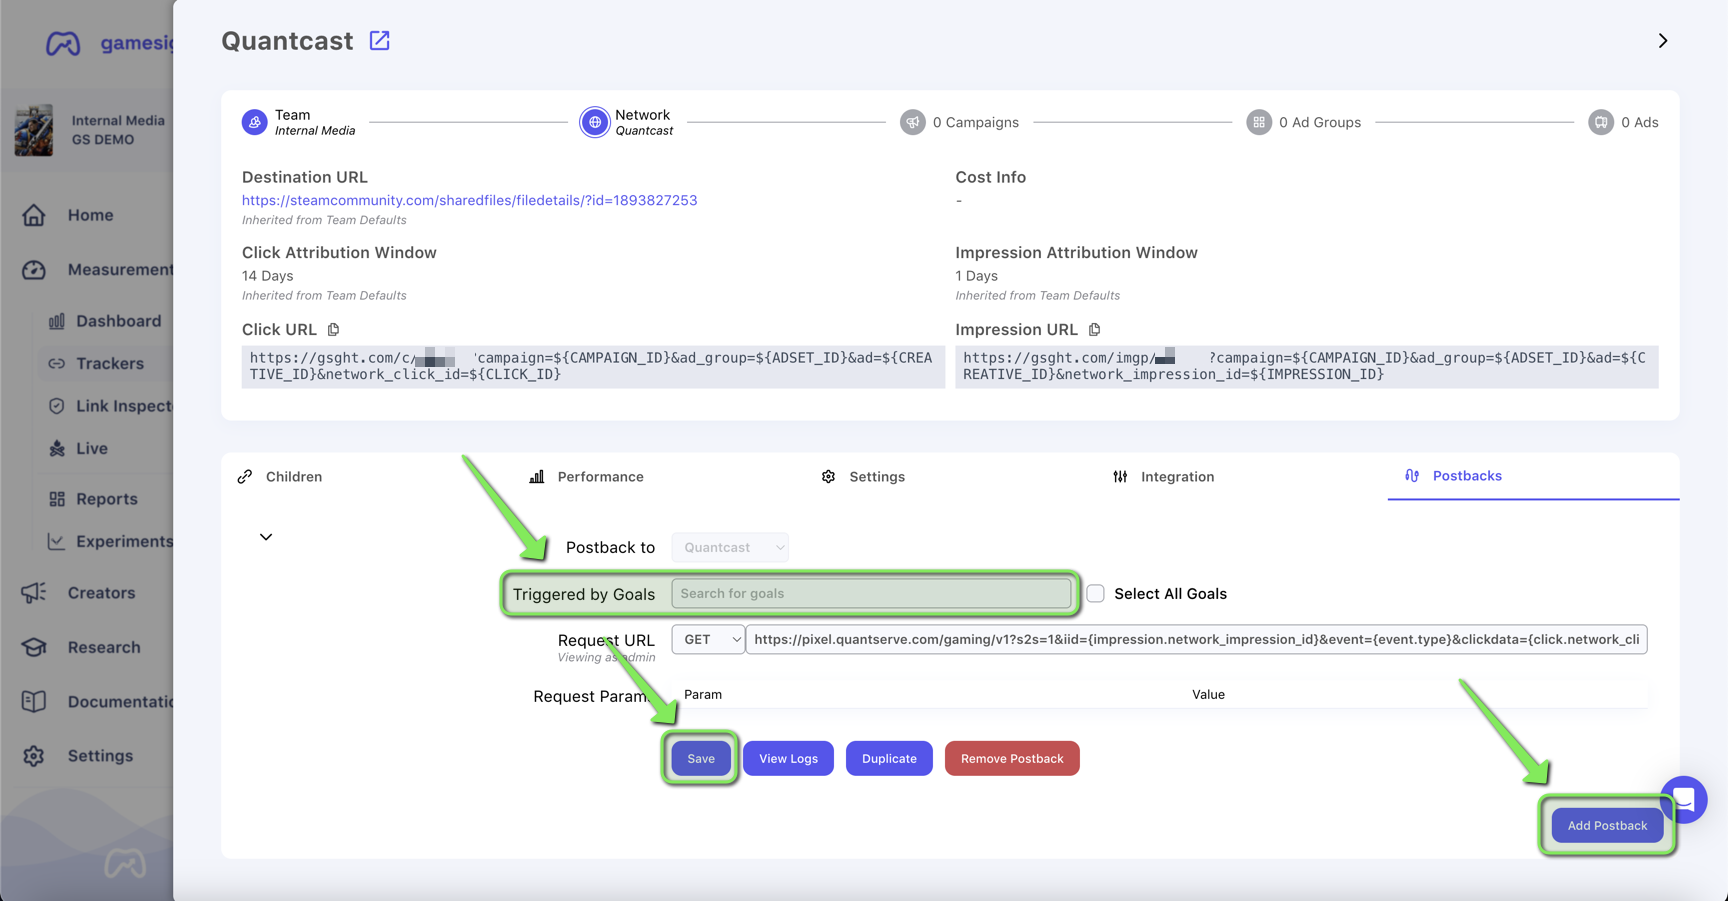This screenshot has height=901, width=1728.
Task: Click the Search for goals field
Action: [x=871, y=594]
